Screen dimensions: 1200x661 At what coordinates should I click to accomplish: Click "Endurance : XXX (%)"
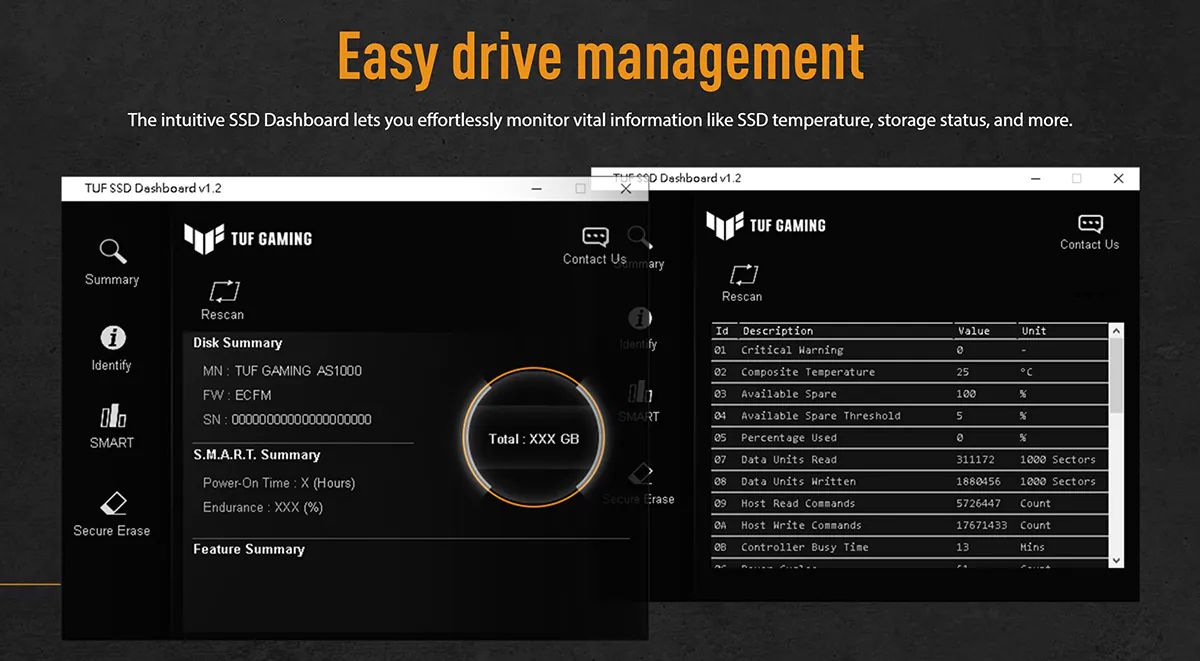(x=263, y=507)
